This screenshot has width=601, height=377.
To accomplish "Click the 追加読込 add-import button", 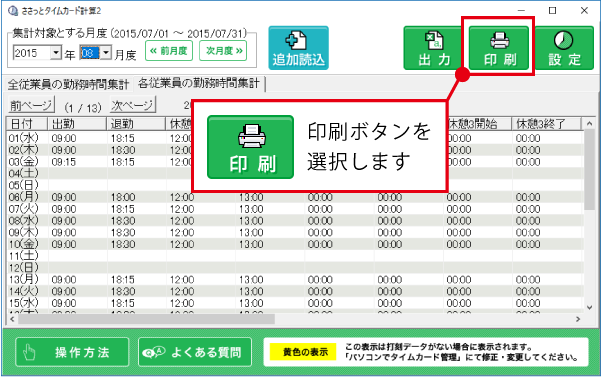I will pos(298,48).
